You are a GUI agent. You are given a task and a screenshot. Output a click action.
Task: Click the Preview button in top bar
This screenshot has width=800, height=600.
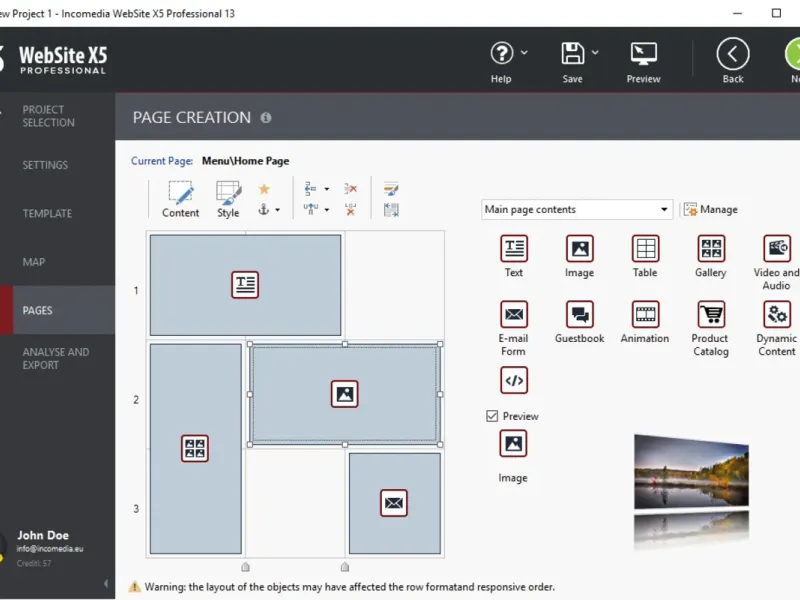pyautogui.click(x=643, y=62)
